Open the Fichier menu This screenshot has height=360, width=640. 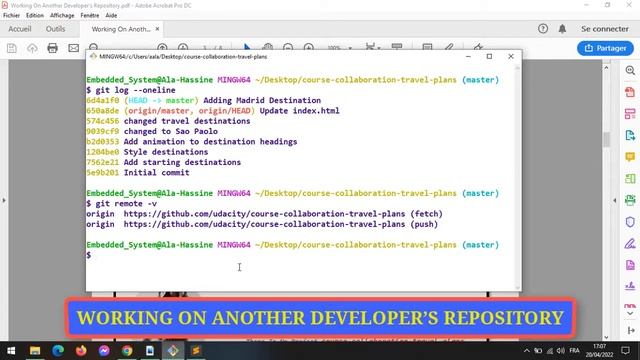tap(11, 15)
